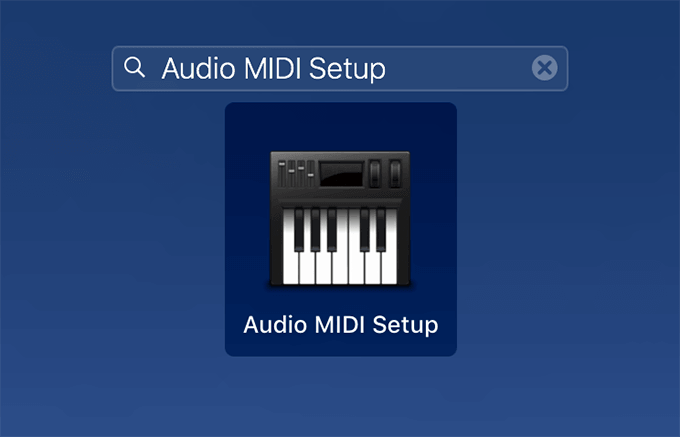The width and height of the screenshot is (680, 437).
Task: Click dark tile area above the keyboard icon
Action: coord(340,126)
